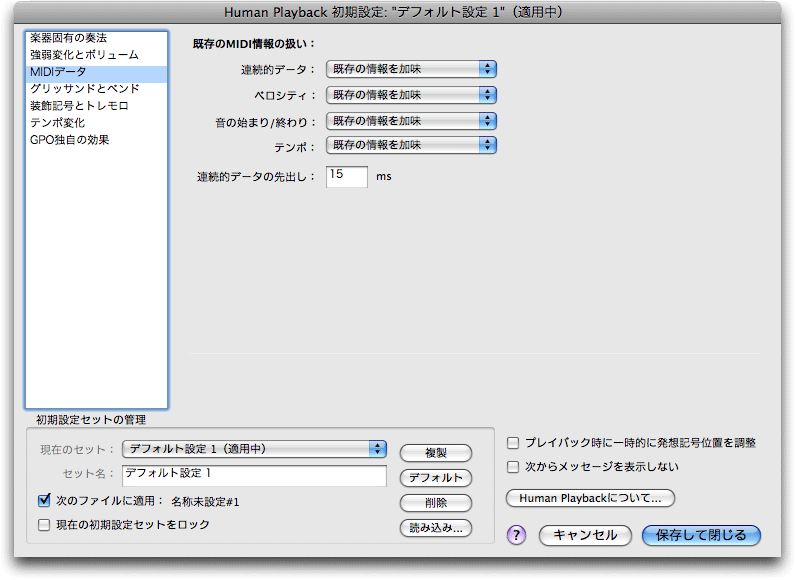This screenshot has height=580, width=795.
Task: Select 装飾記号とトレモロ category
Action: pos(96,106)
